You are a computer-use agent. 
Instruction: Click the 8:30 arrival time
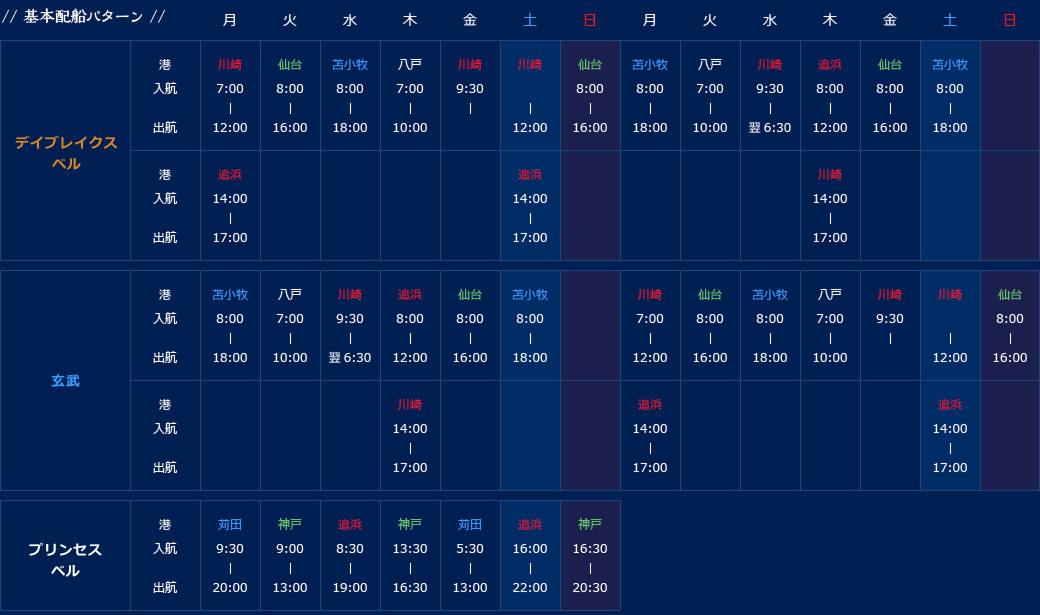(x=350, y=549)
